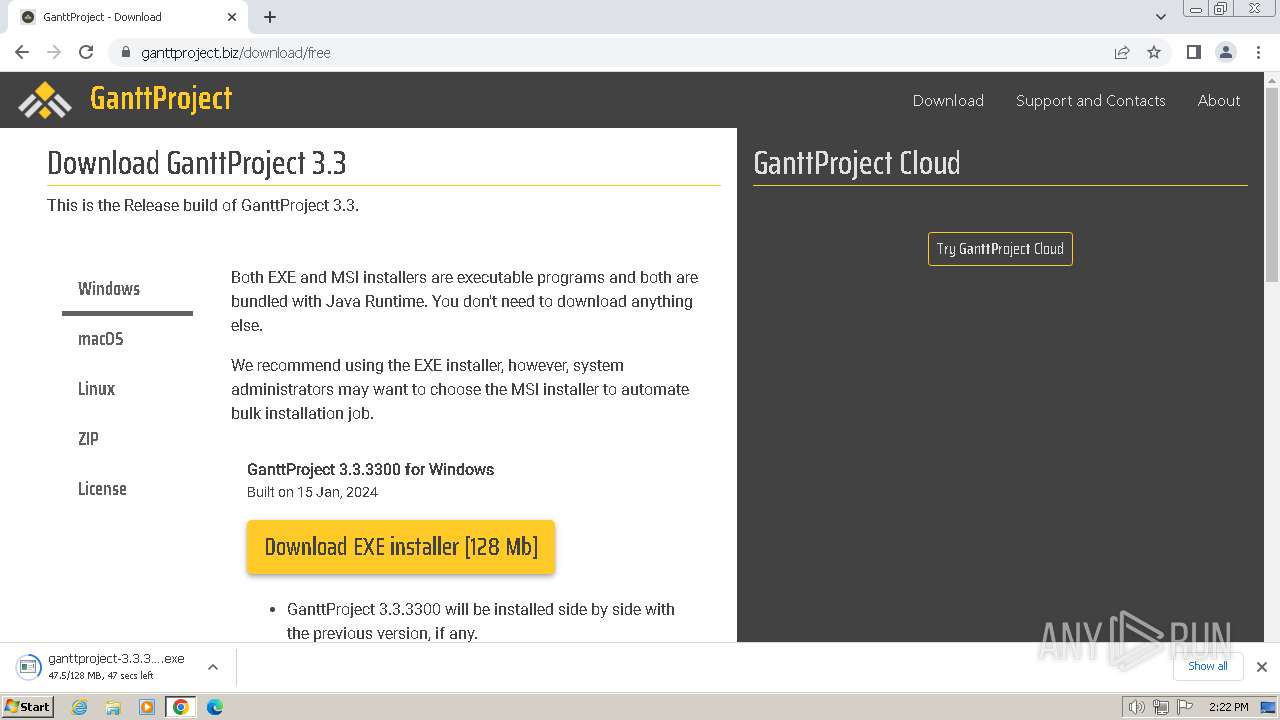Open Support and Contacts nav item

point(1090,100)
